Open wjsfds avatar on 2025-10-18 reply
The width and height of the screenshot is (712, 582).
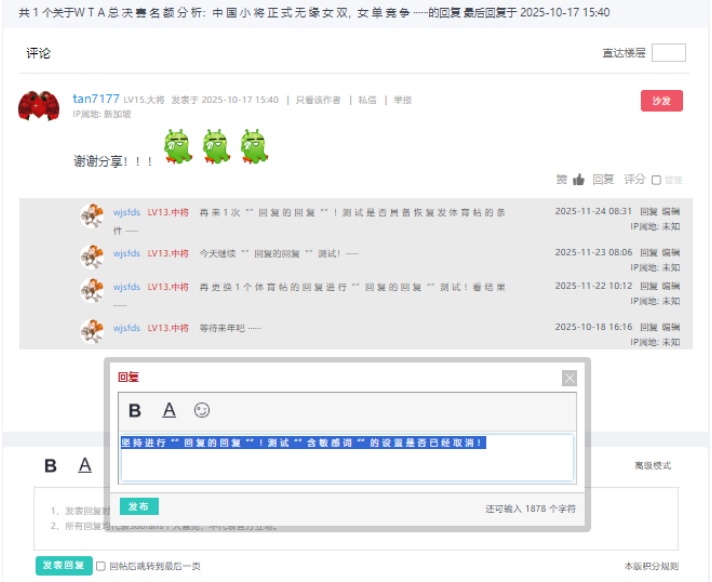point(92,331)
